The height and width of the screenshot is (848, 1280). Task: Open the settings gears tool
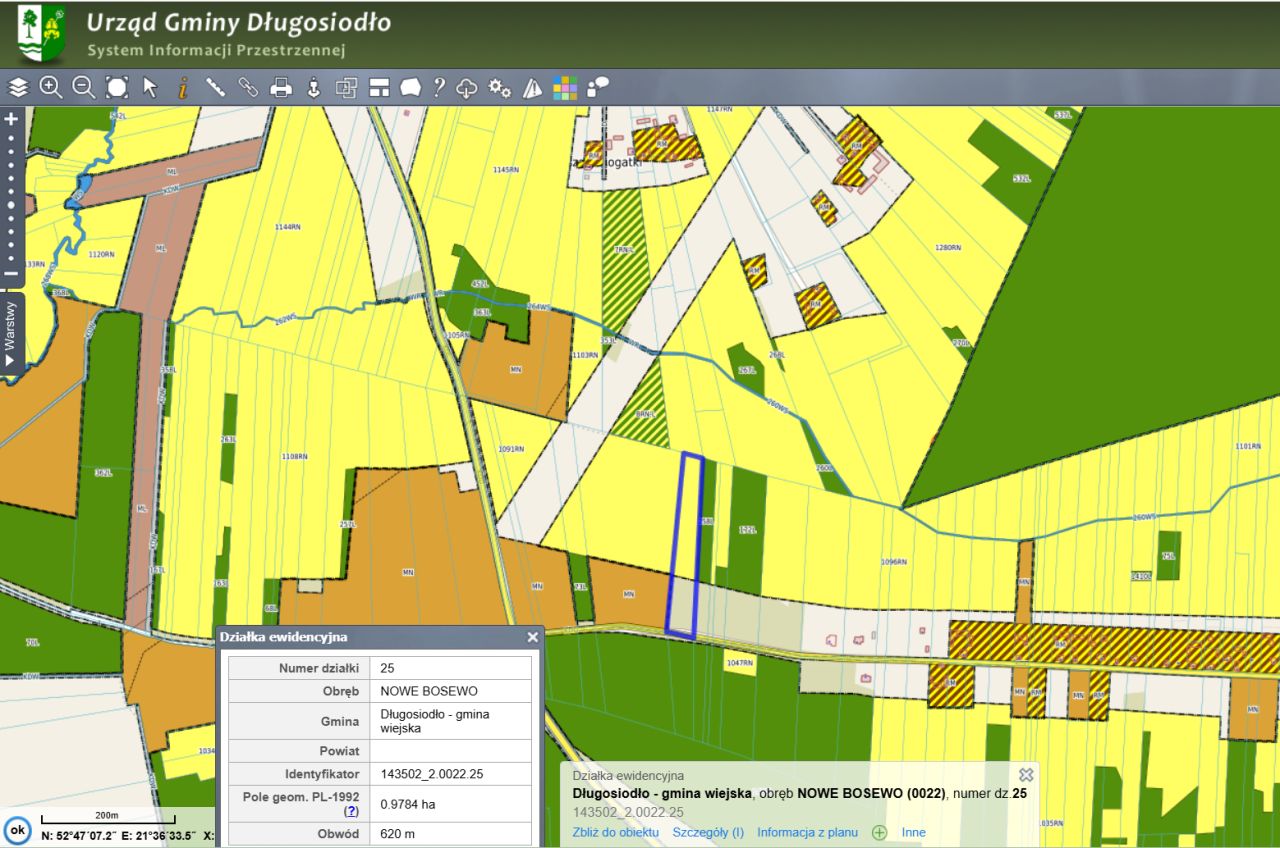499,88
